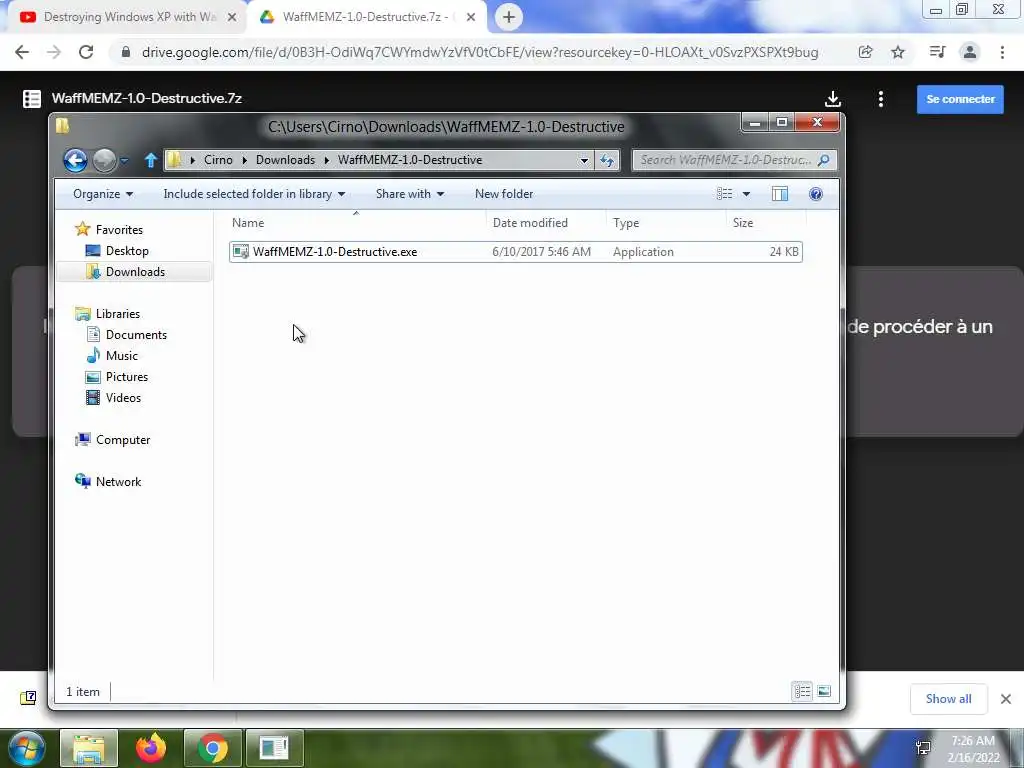Screen dimensions: 1024x768
Task: Open the Organize menu
Action: 103,194
